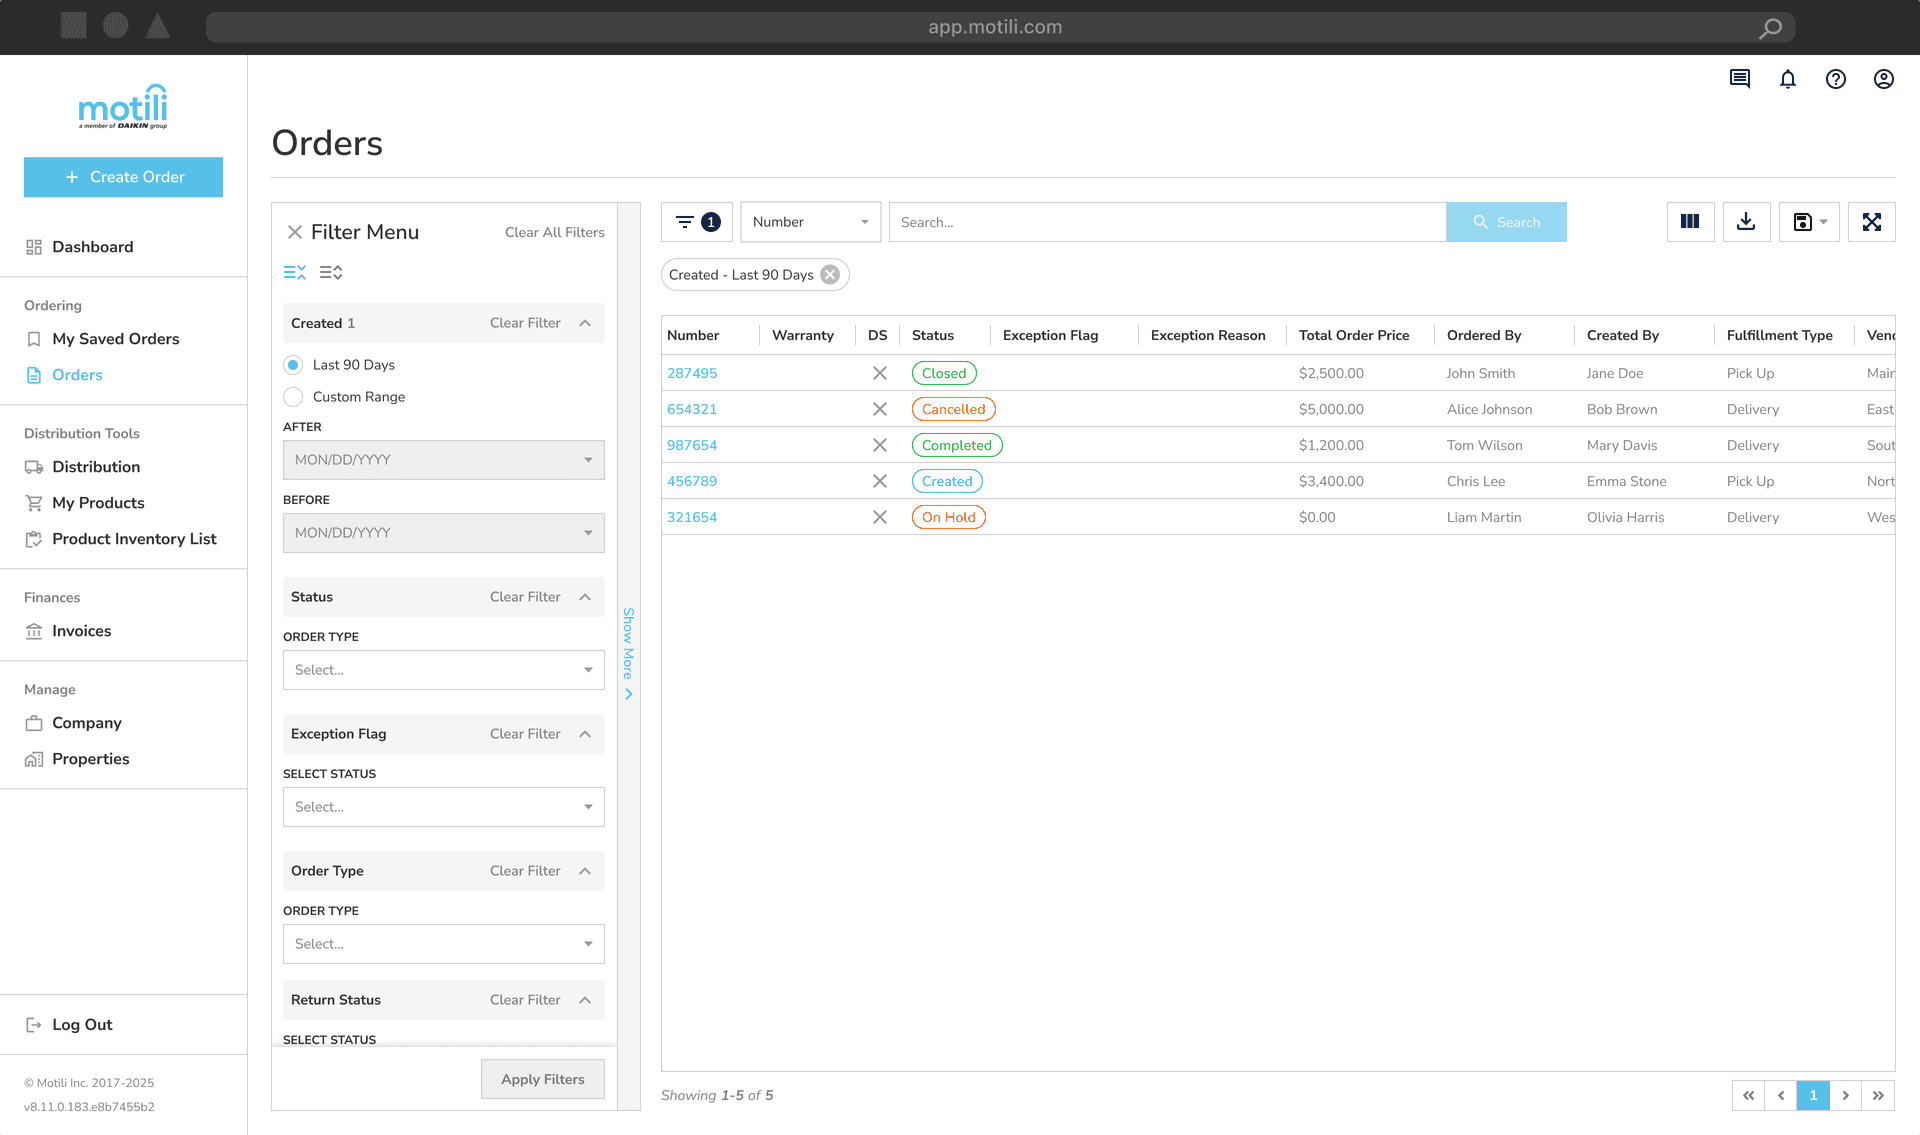Open the save view dropdown icon
The width and height of the screenshot is (1920, 1135).
coord(1809,222)
